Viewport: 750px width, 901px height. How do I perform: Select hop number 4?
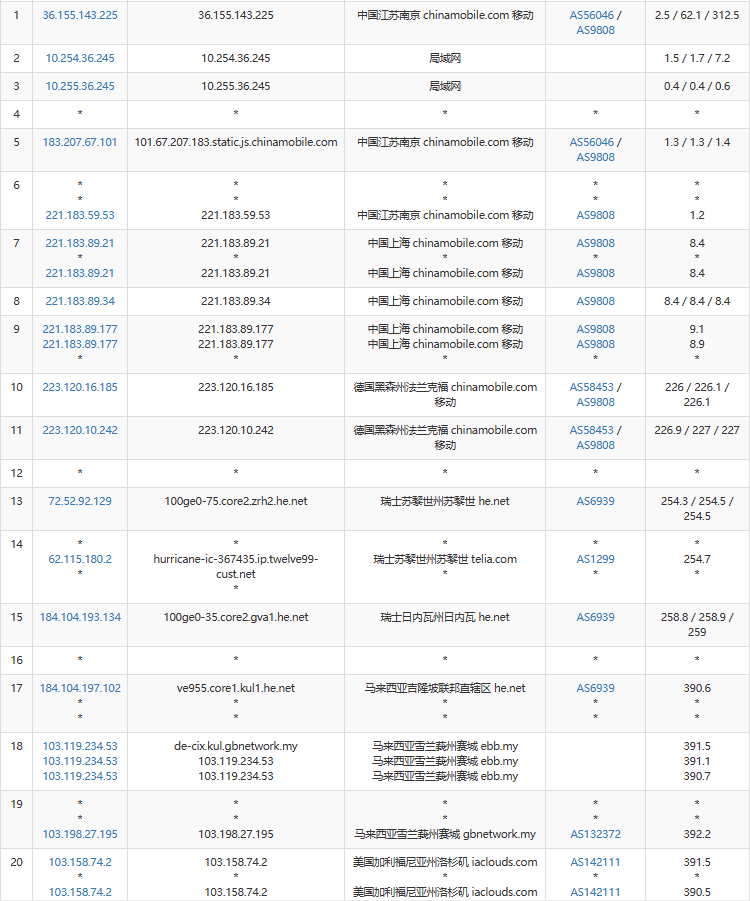click(x=17, y=114)
